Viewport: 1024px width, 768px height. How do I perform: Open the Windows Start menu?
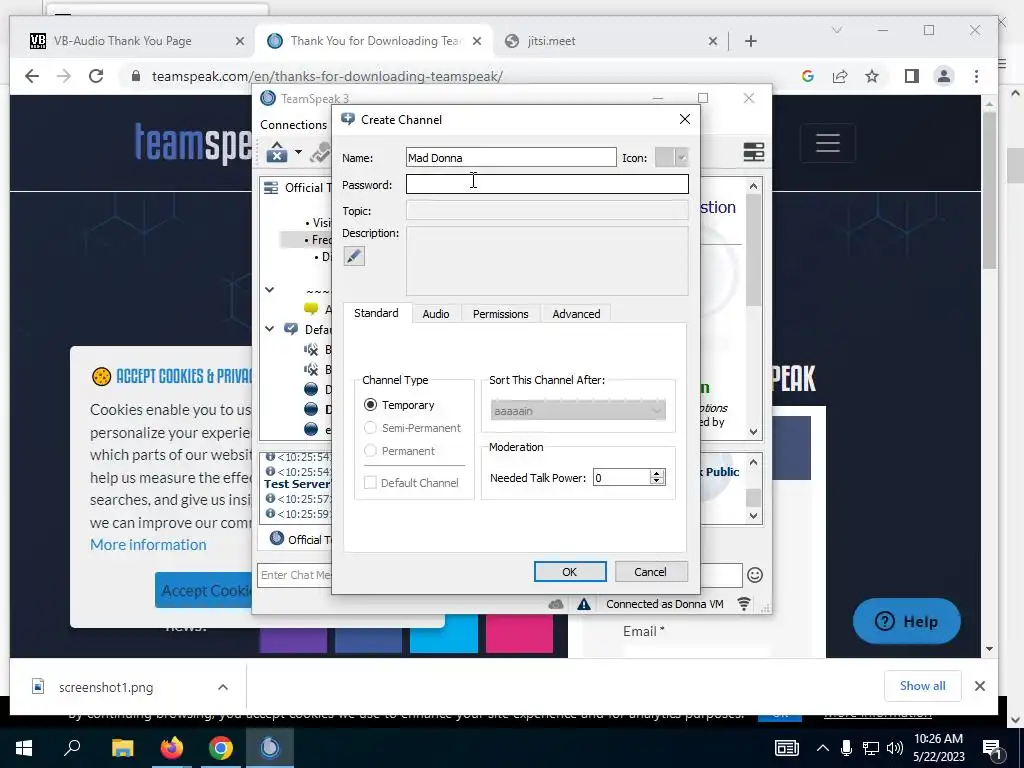[24, 748]
